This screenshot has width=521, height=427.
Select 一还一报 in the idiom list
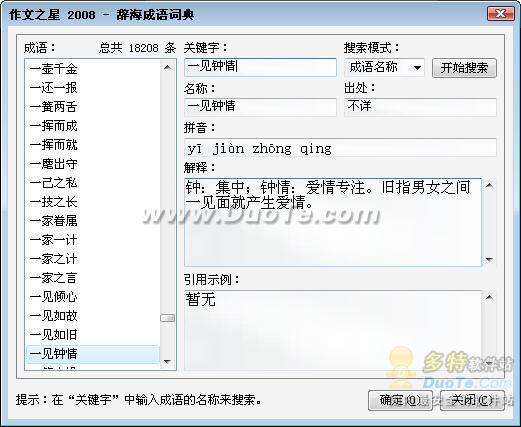[x=93, y=88]
